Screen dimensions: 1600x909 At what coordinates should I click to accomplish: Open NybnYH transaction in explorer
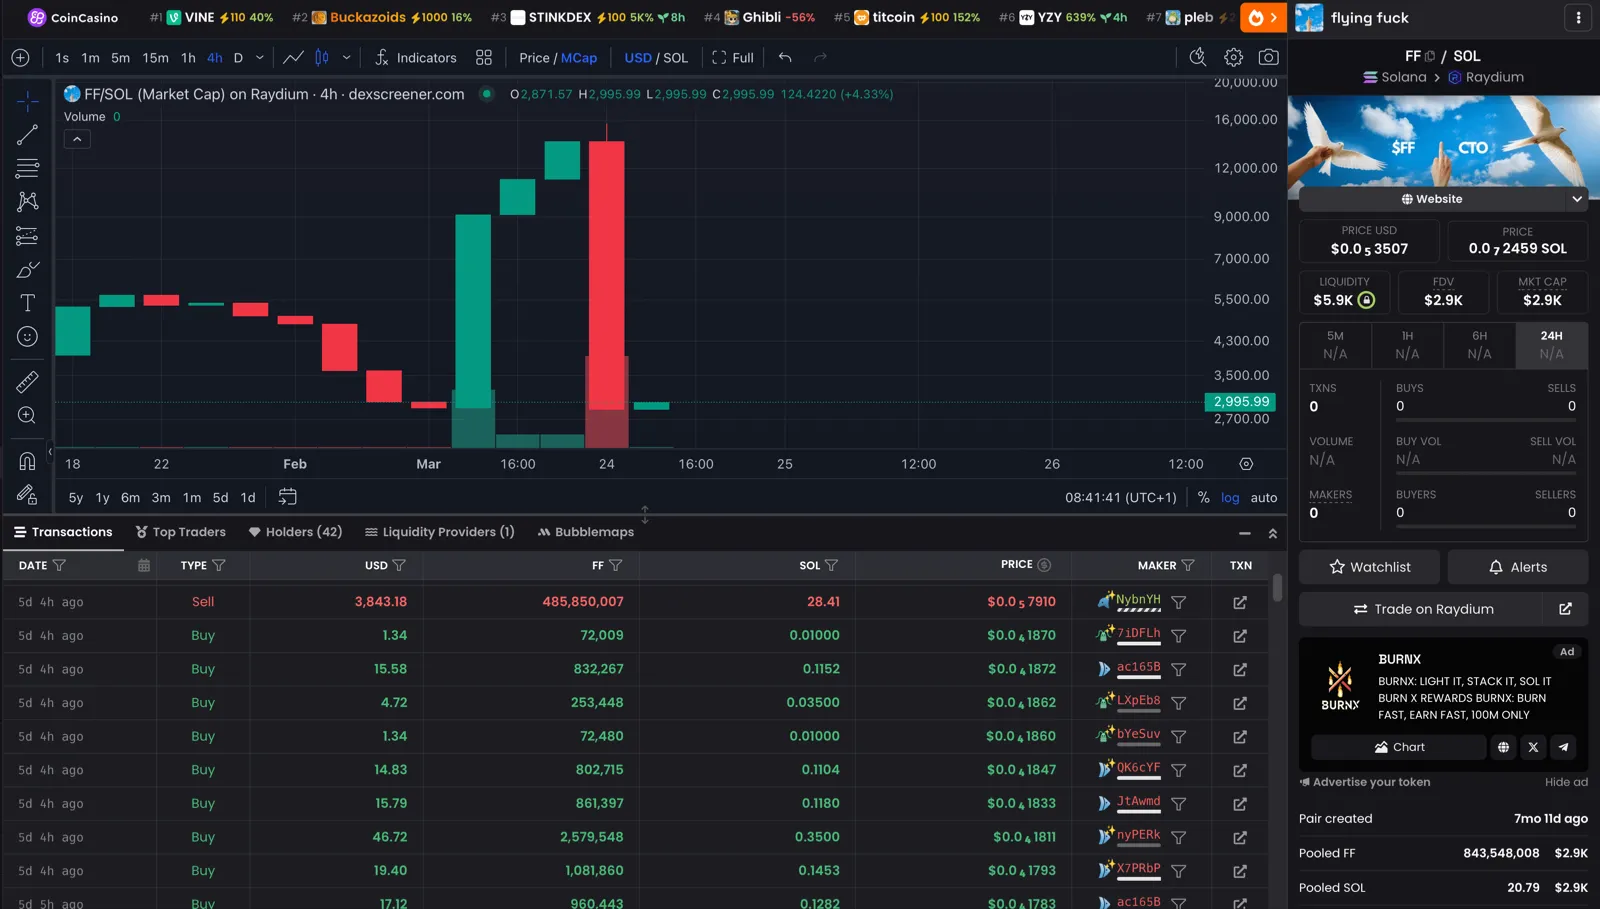pyautogui.click(x=1240, y=602)
